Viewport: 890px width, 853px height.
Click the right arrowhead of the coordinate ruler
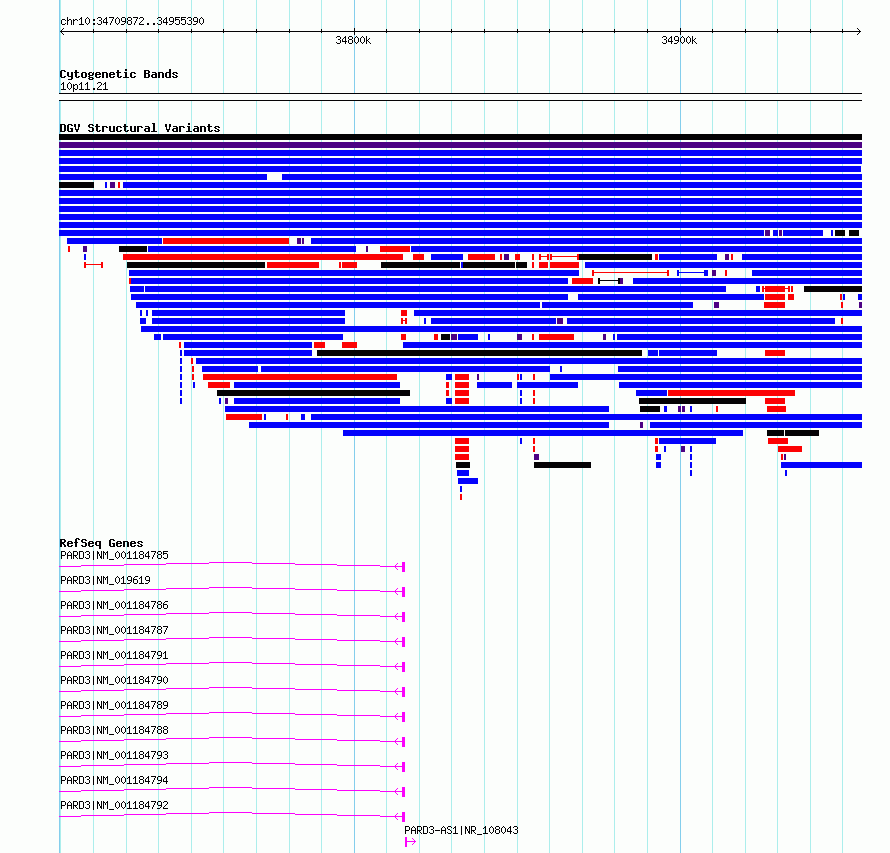tap(859, 32)
